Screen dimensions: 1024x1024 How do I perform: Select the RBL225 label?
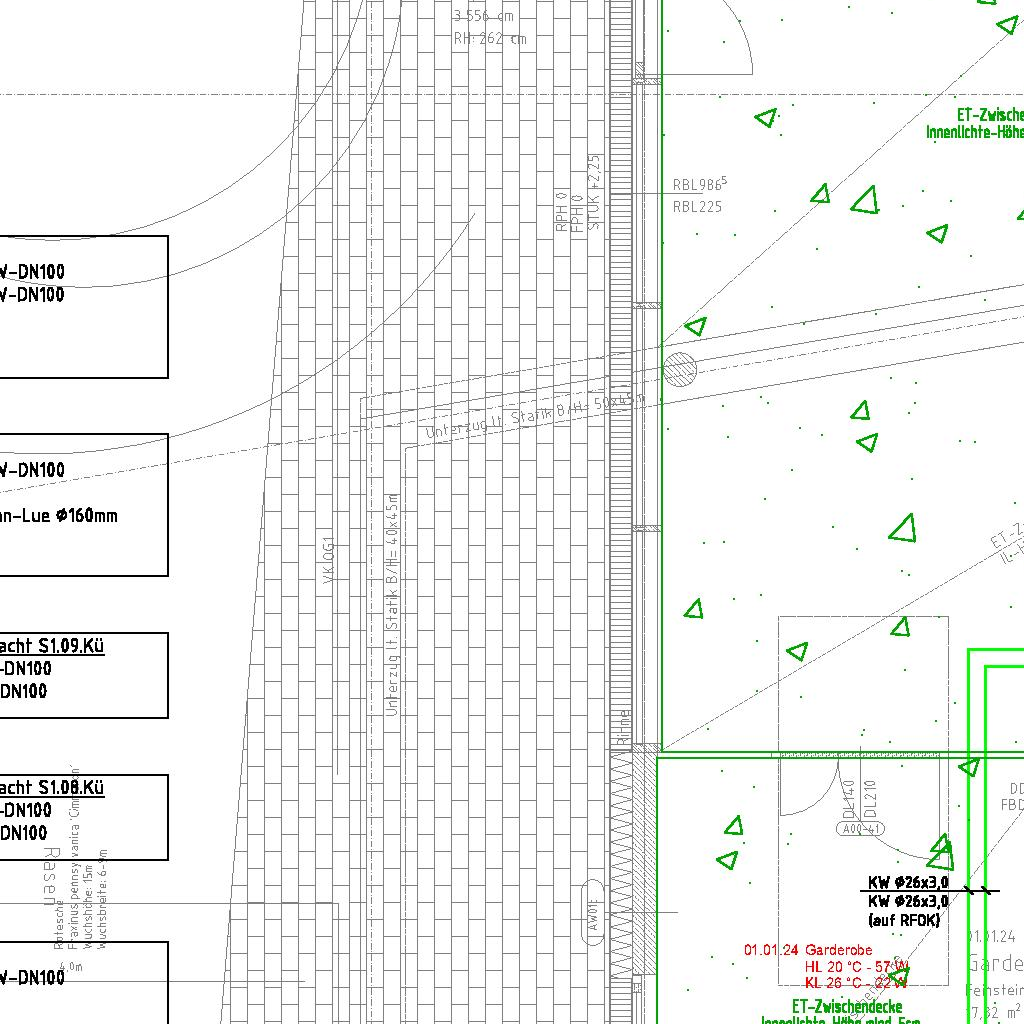click(x=697, y=207)
